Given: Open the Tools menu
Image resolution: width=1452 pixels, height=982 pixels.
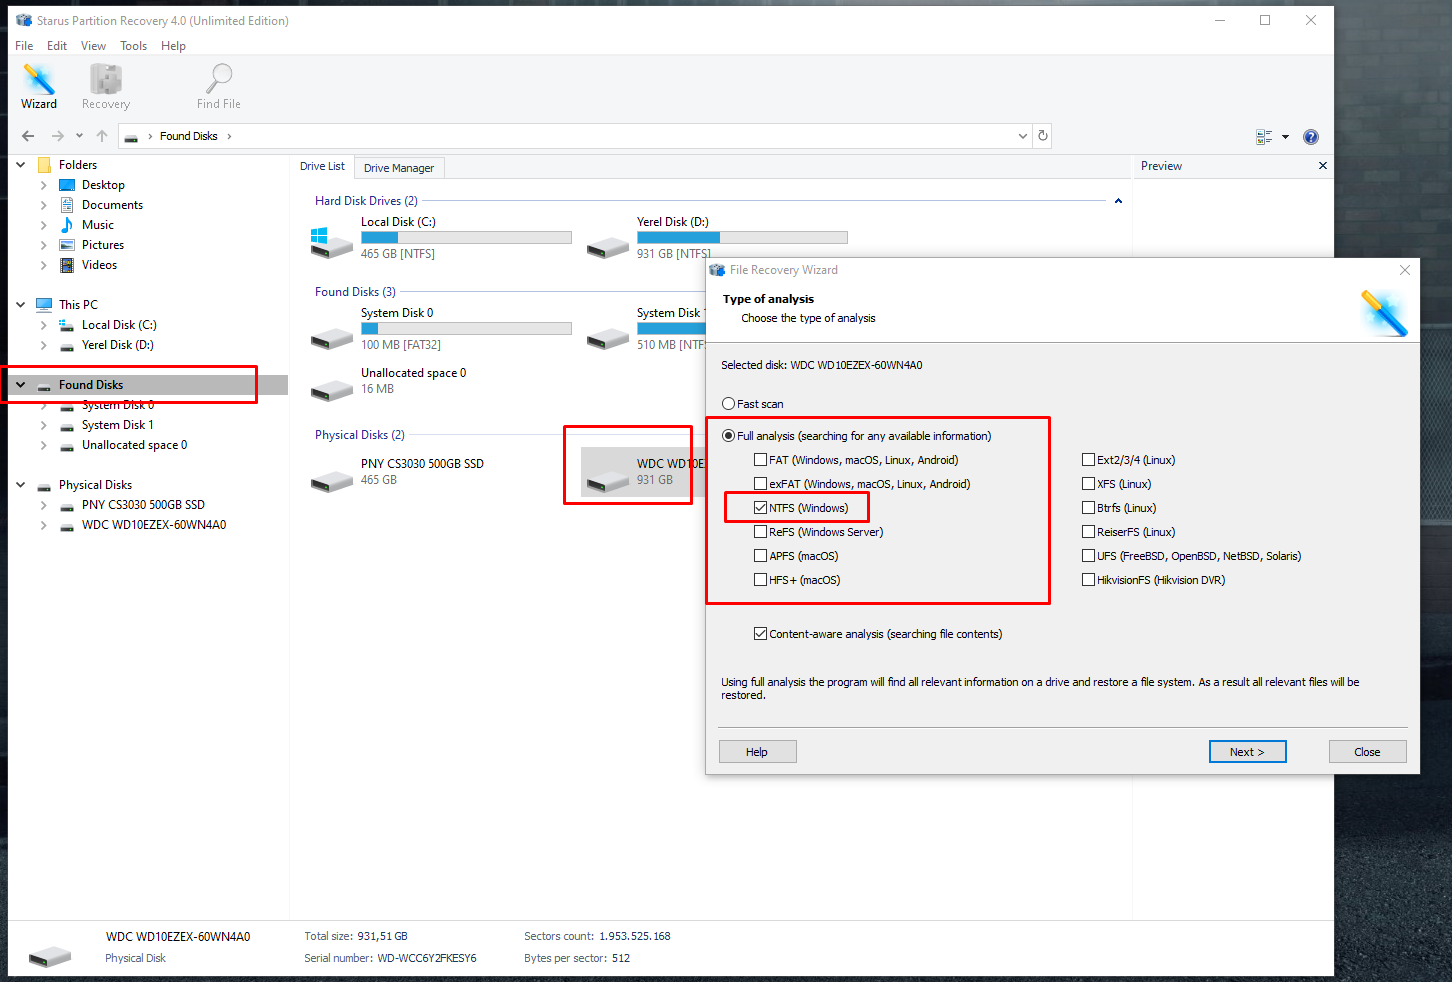Looking at the screenshot, I should click(133, 46).
